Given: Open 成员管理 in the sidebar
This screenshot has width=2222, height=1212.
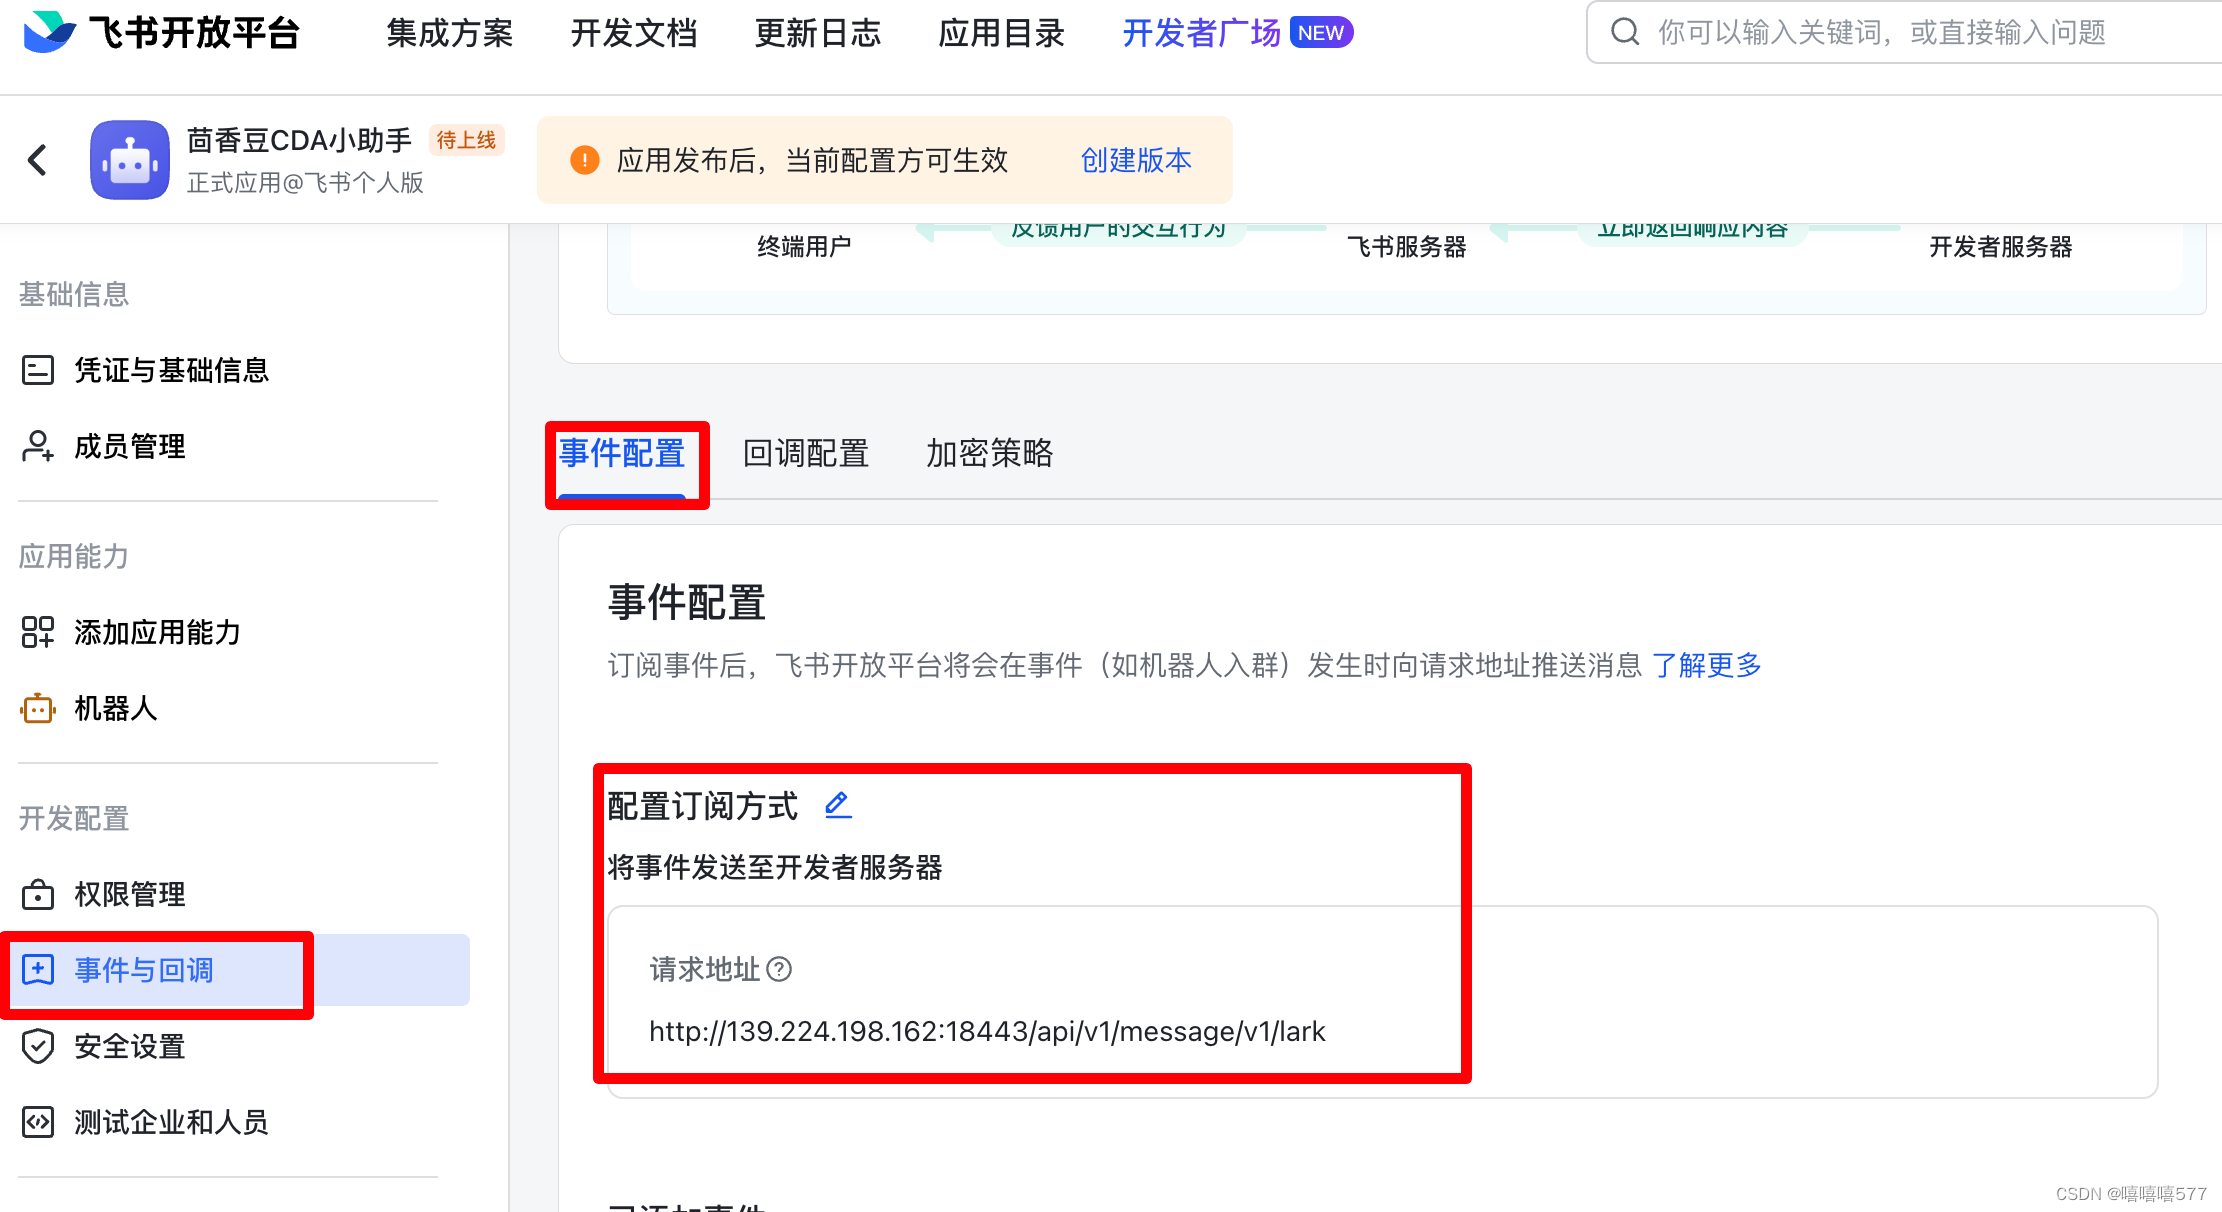Looking at the screenshot, I should tap(129, 446).
